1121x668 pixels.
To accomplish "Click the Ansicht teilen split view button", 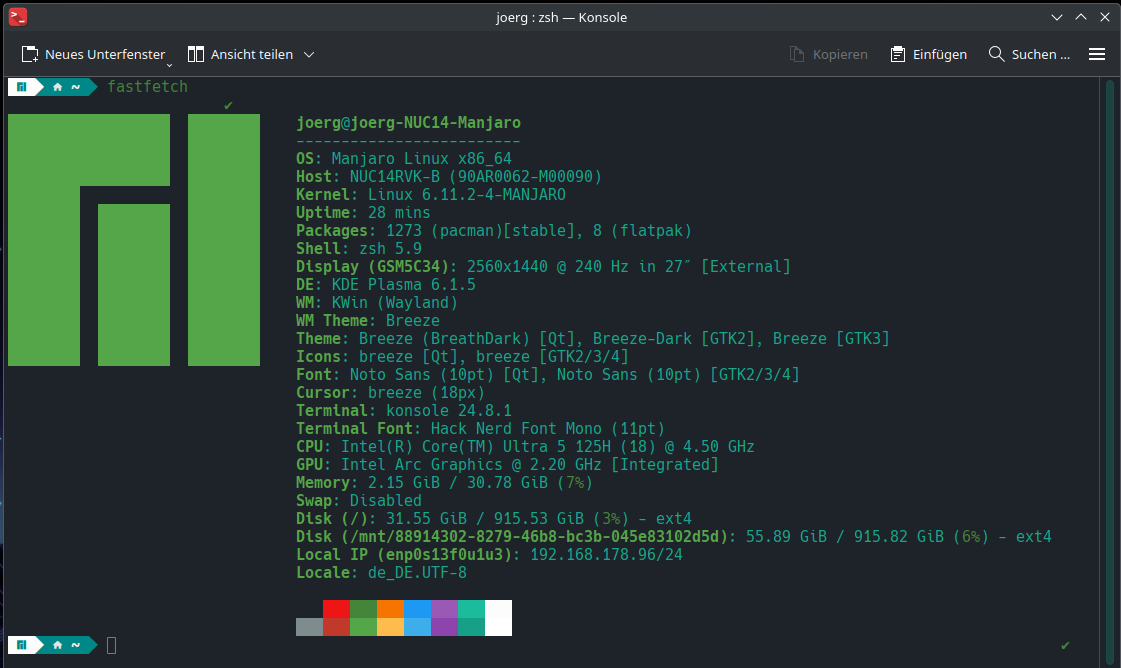I will coord(240,54).
